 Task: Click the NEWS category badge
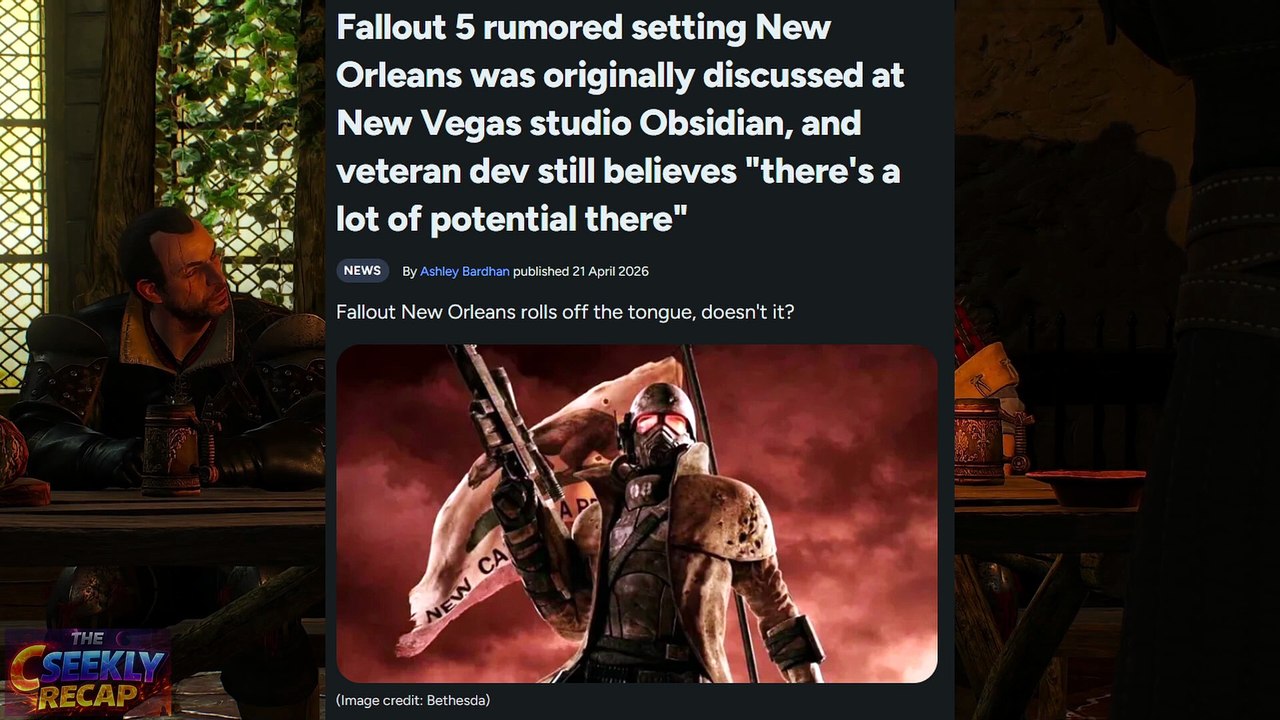[x=362, y=271]
